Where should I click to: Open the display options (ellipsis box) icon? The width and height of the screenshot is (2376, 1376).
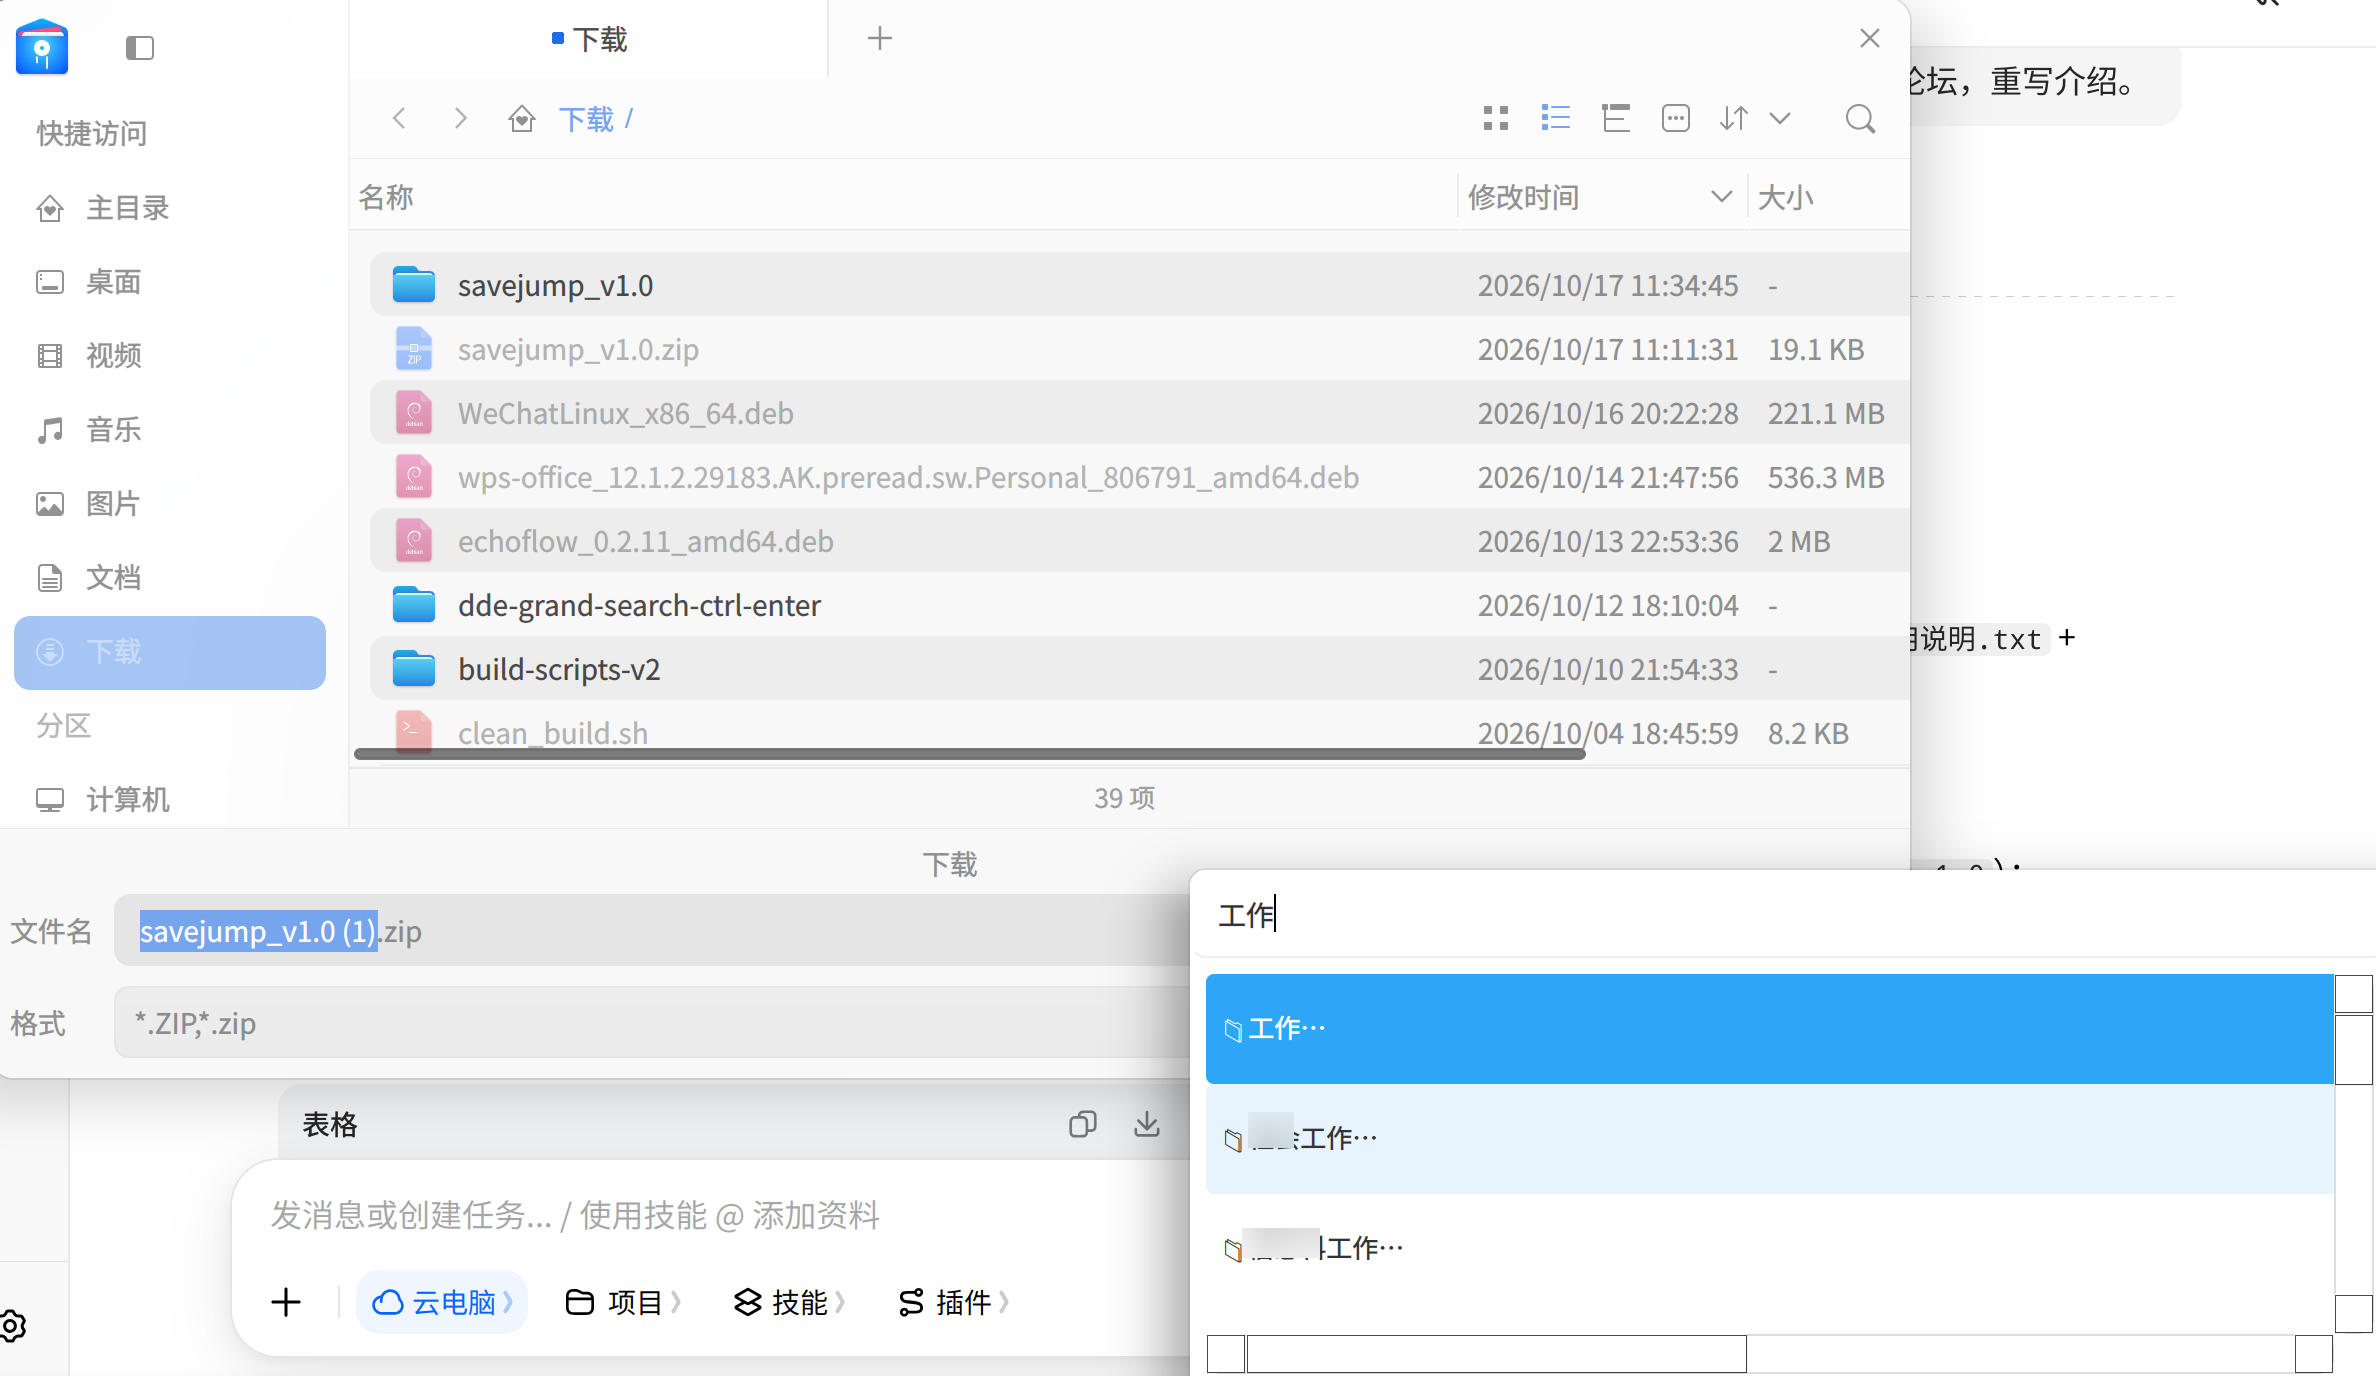1675,119
